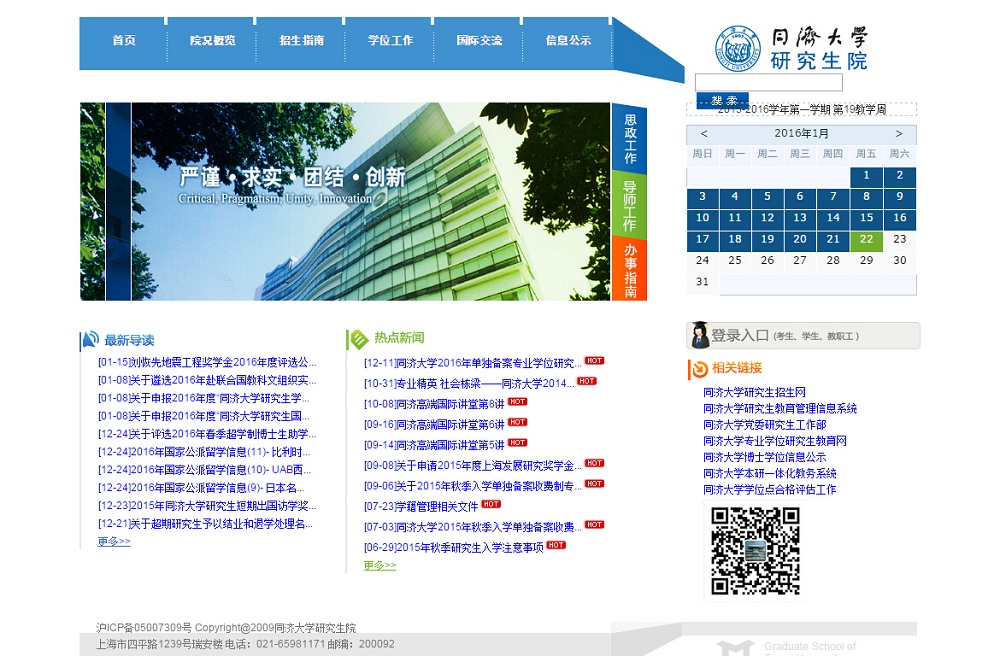Open [09-08]关于申请2015年度上海发展研究奖学金 news
Viewport: 1000px width, 656px height.
pos(473,465)
